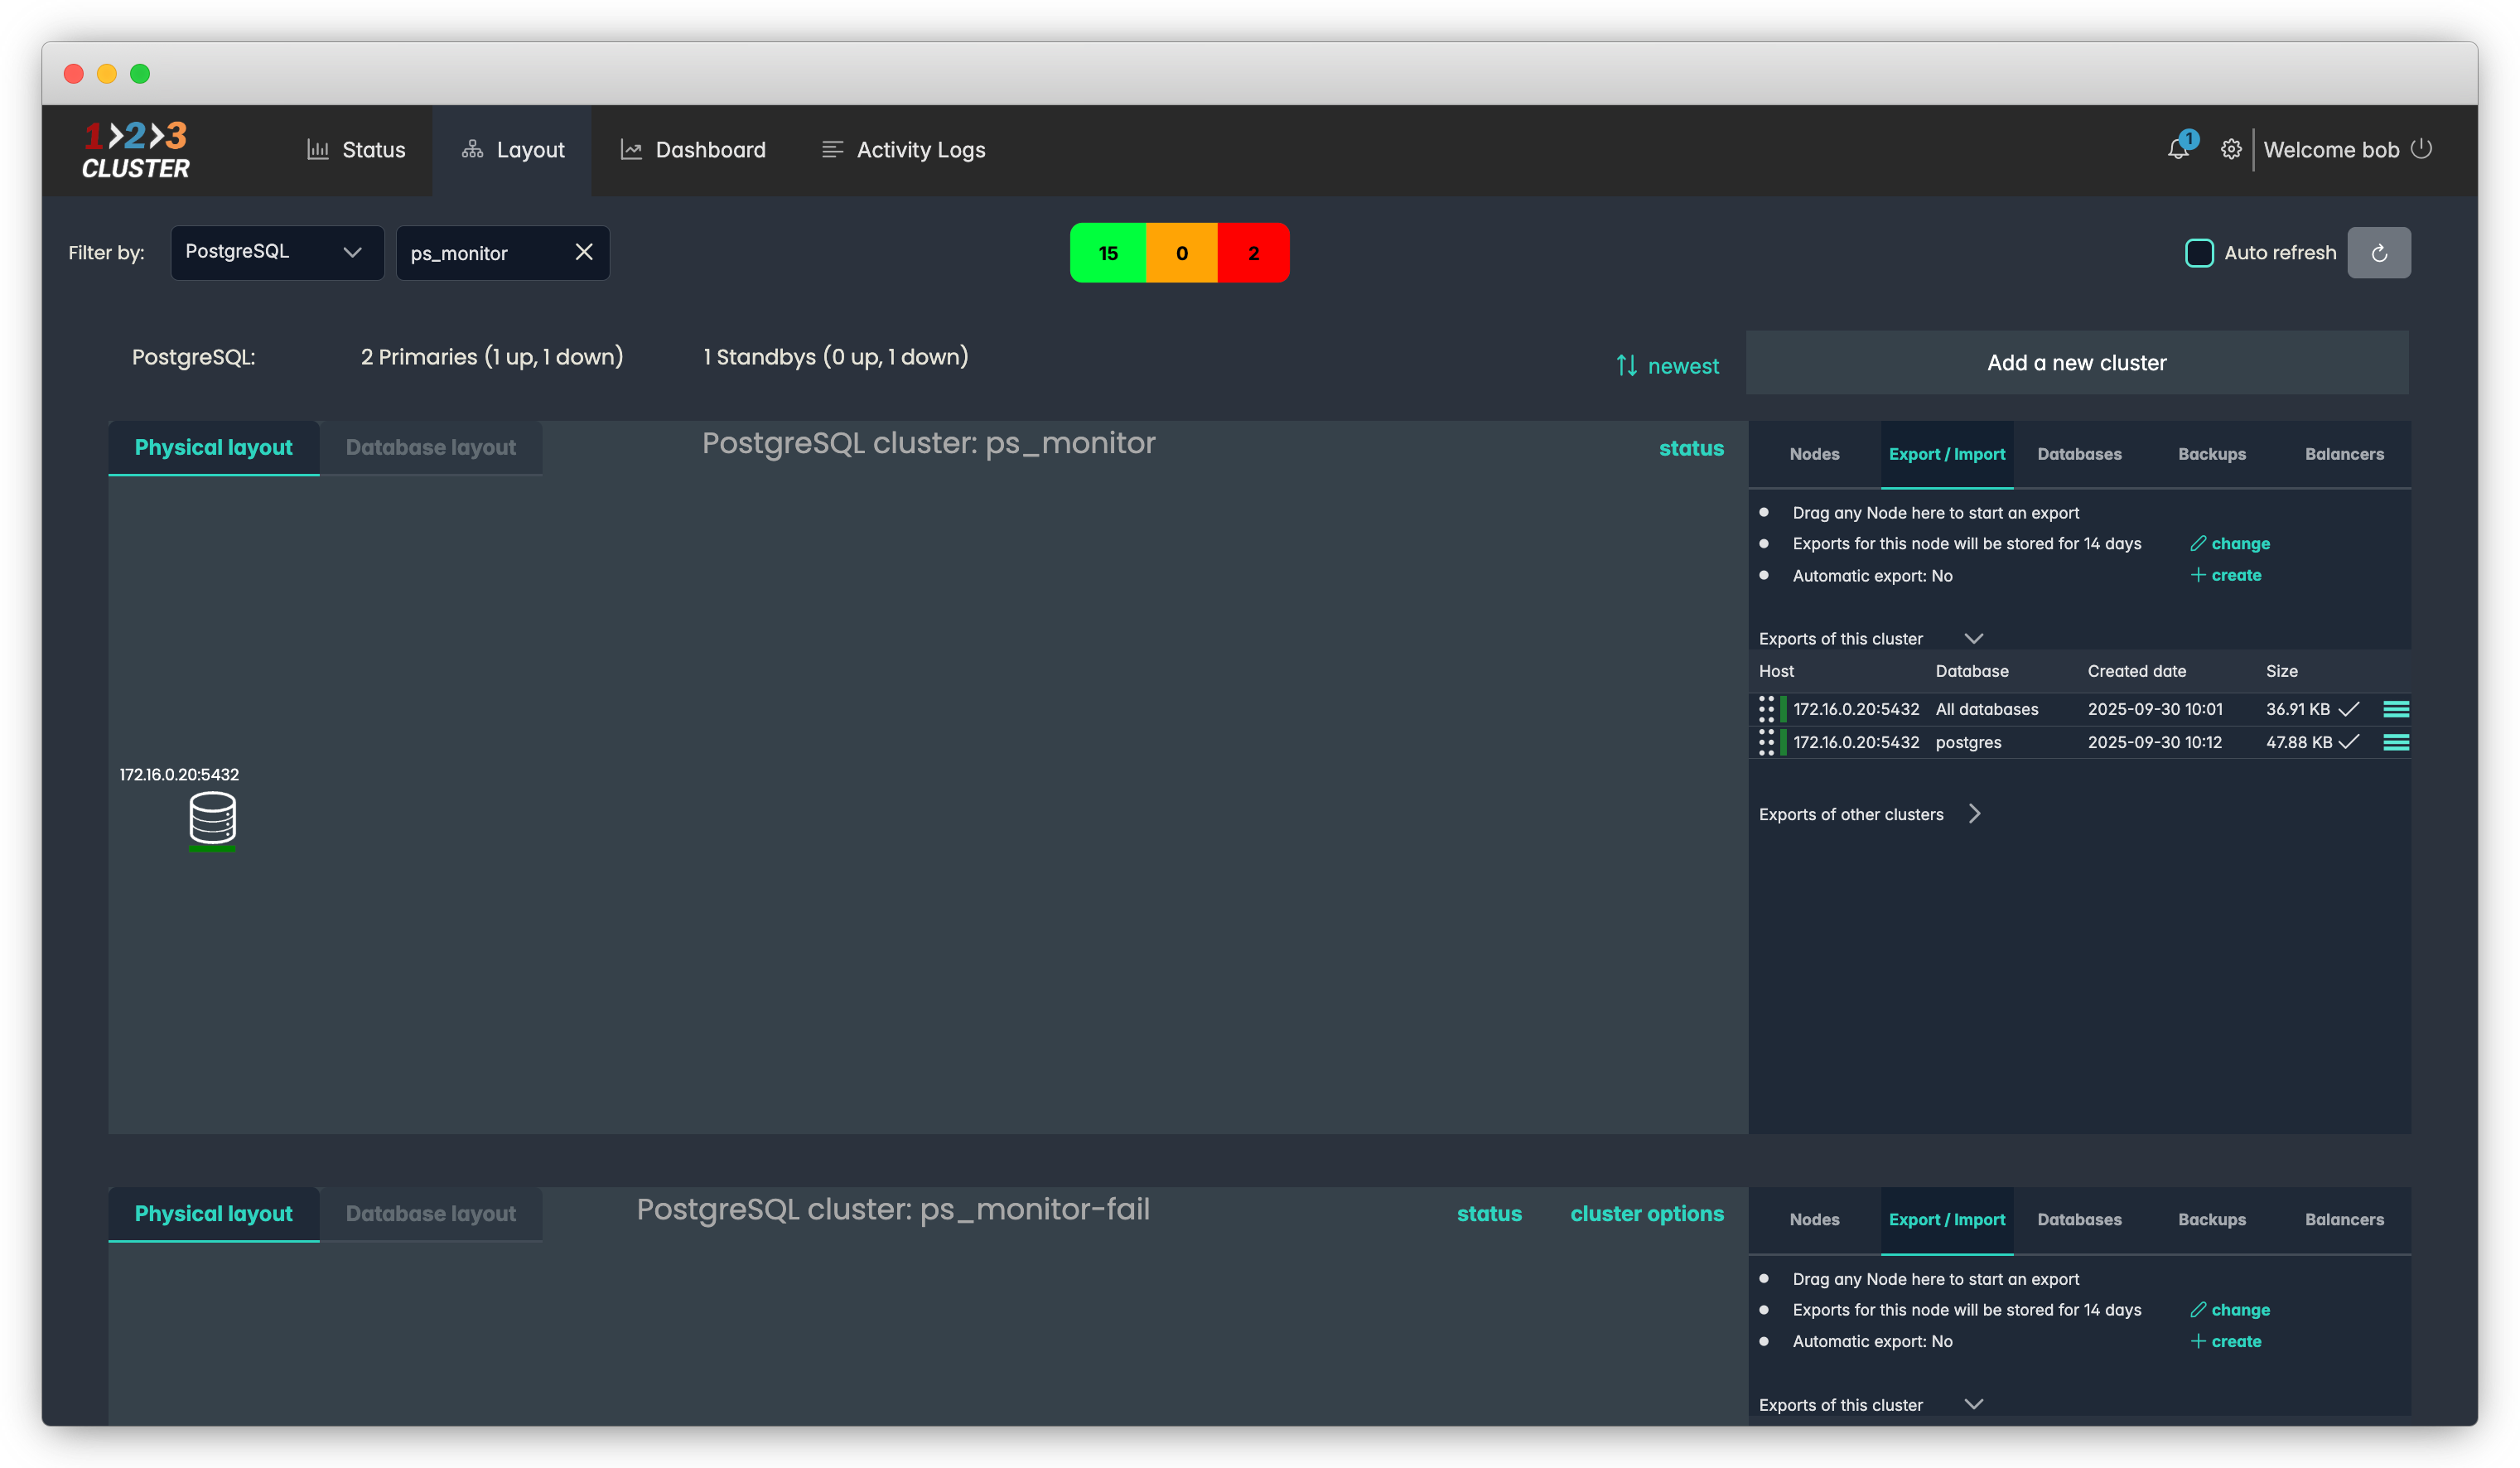Click the notification bell icon

(x=2178, y=150)
